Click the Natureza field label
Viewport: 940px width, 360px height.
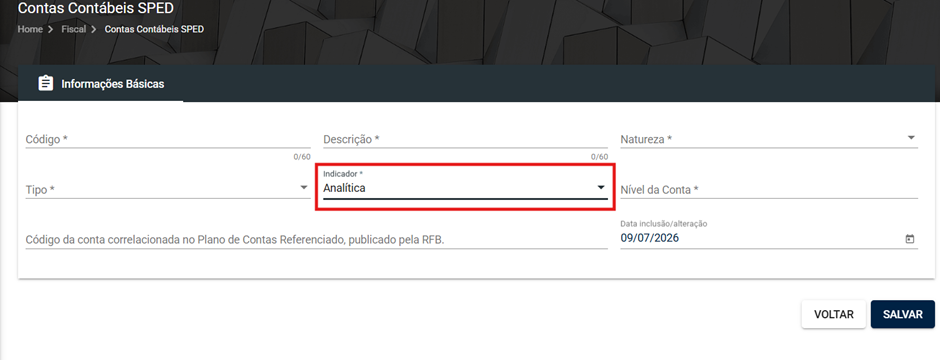tap(646, 140)
